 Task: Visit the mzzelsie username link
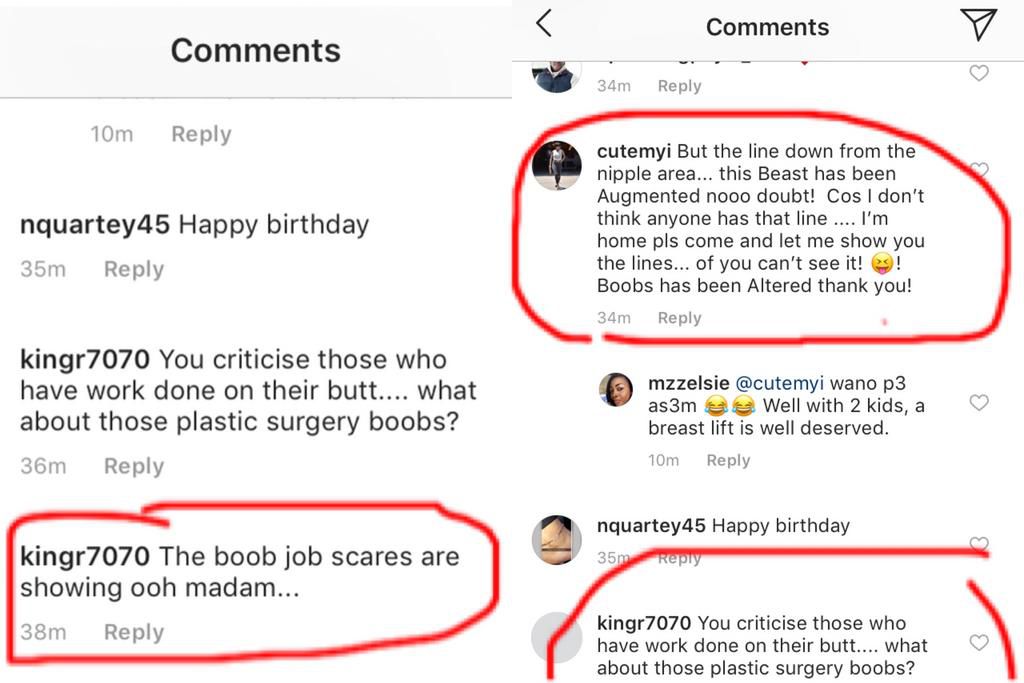click(x=688, y=382)
